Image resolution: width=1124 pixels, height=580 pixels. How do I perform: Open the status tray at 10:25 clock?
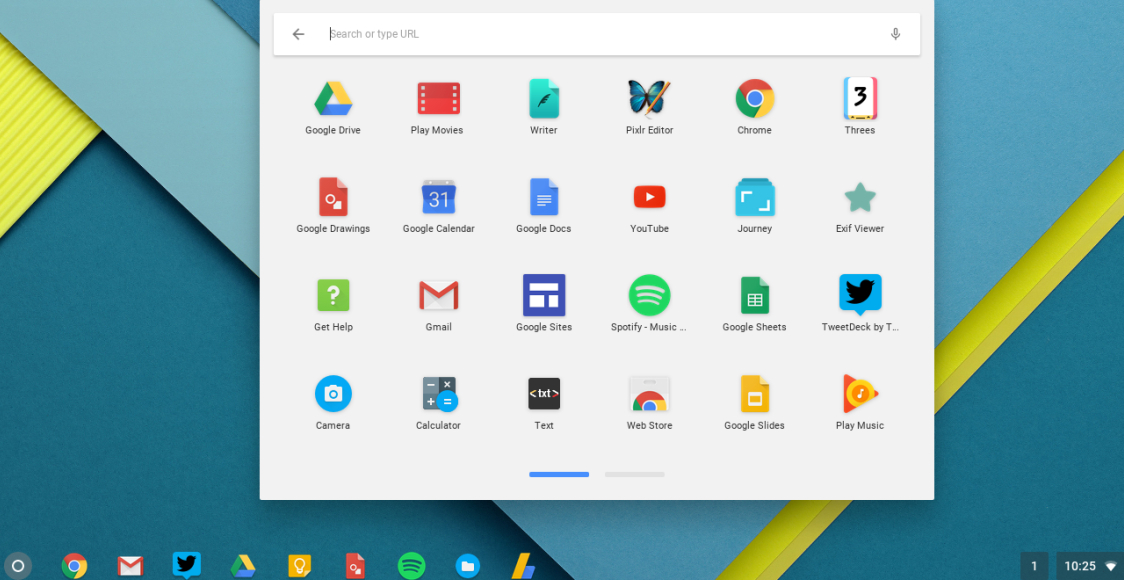(1080, 566)
